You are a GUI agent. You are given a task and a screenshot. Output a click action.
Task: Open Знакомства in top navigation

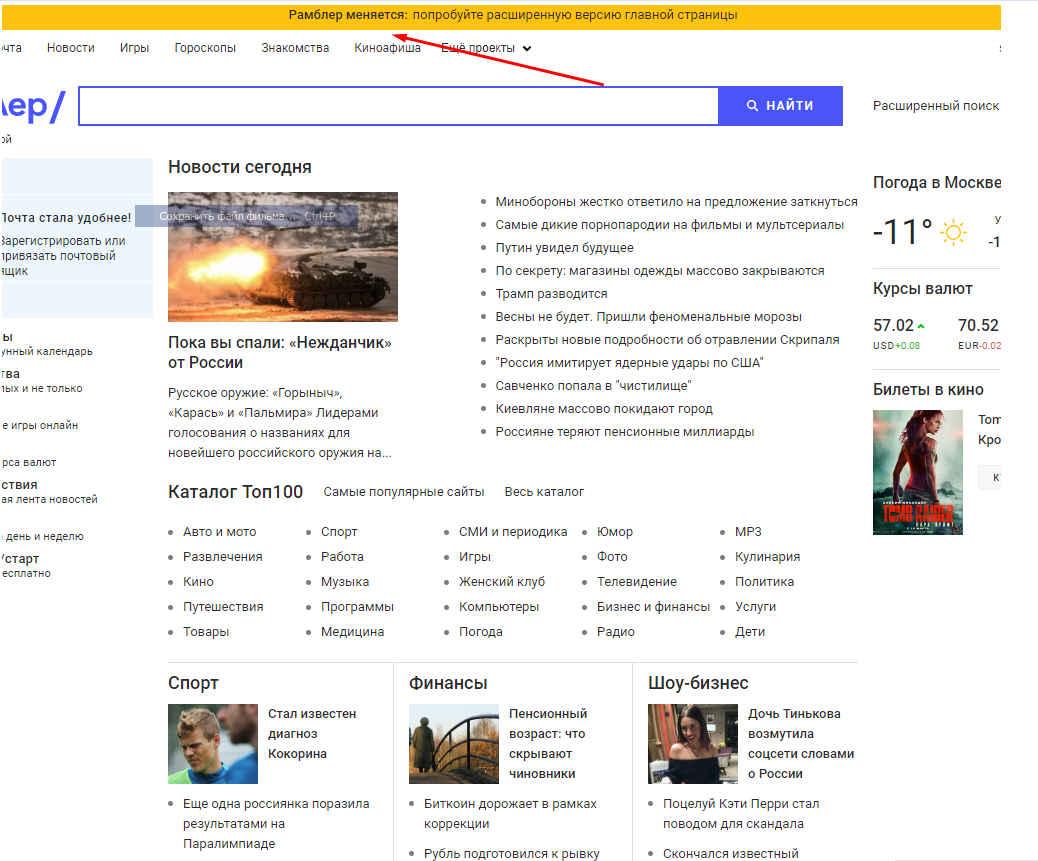[295, 48]
